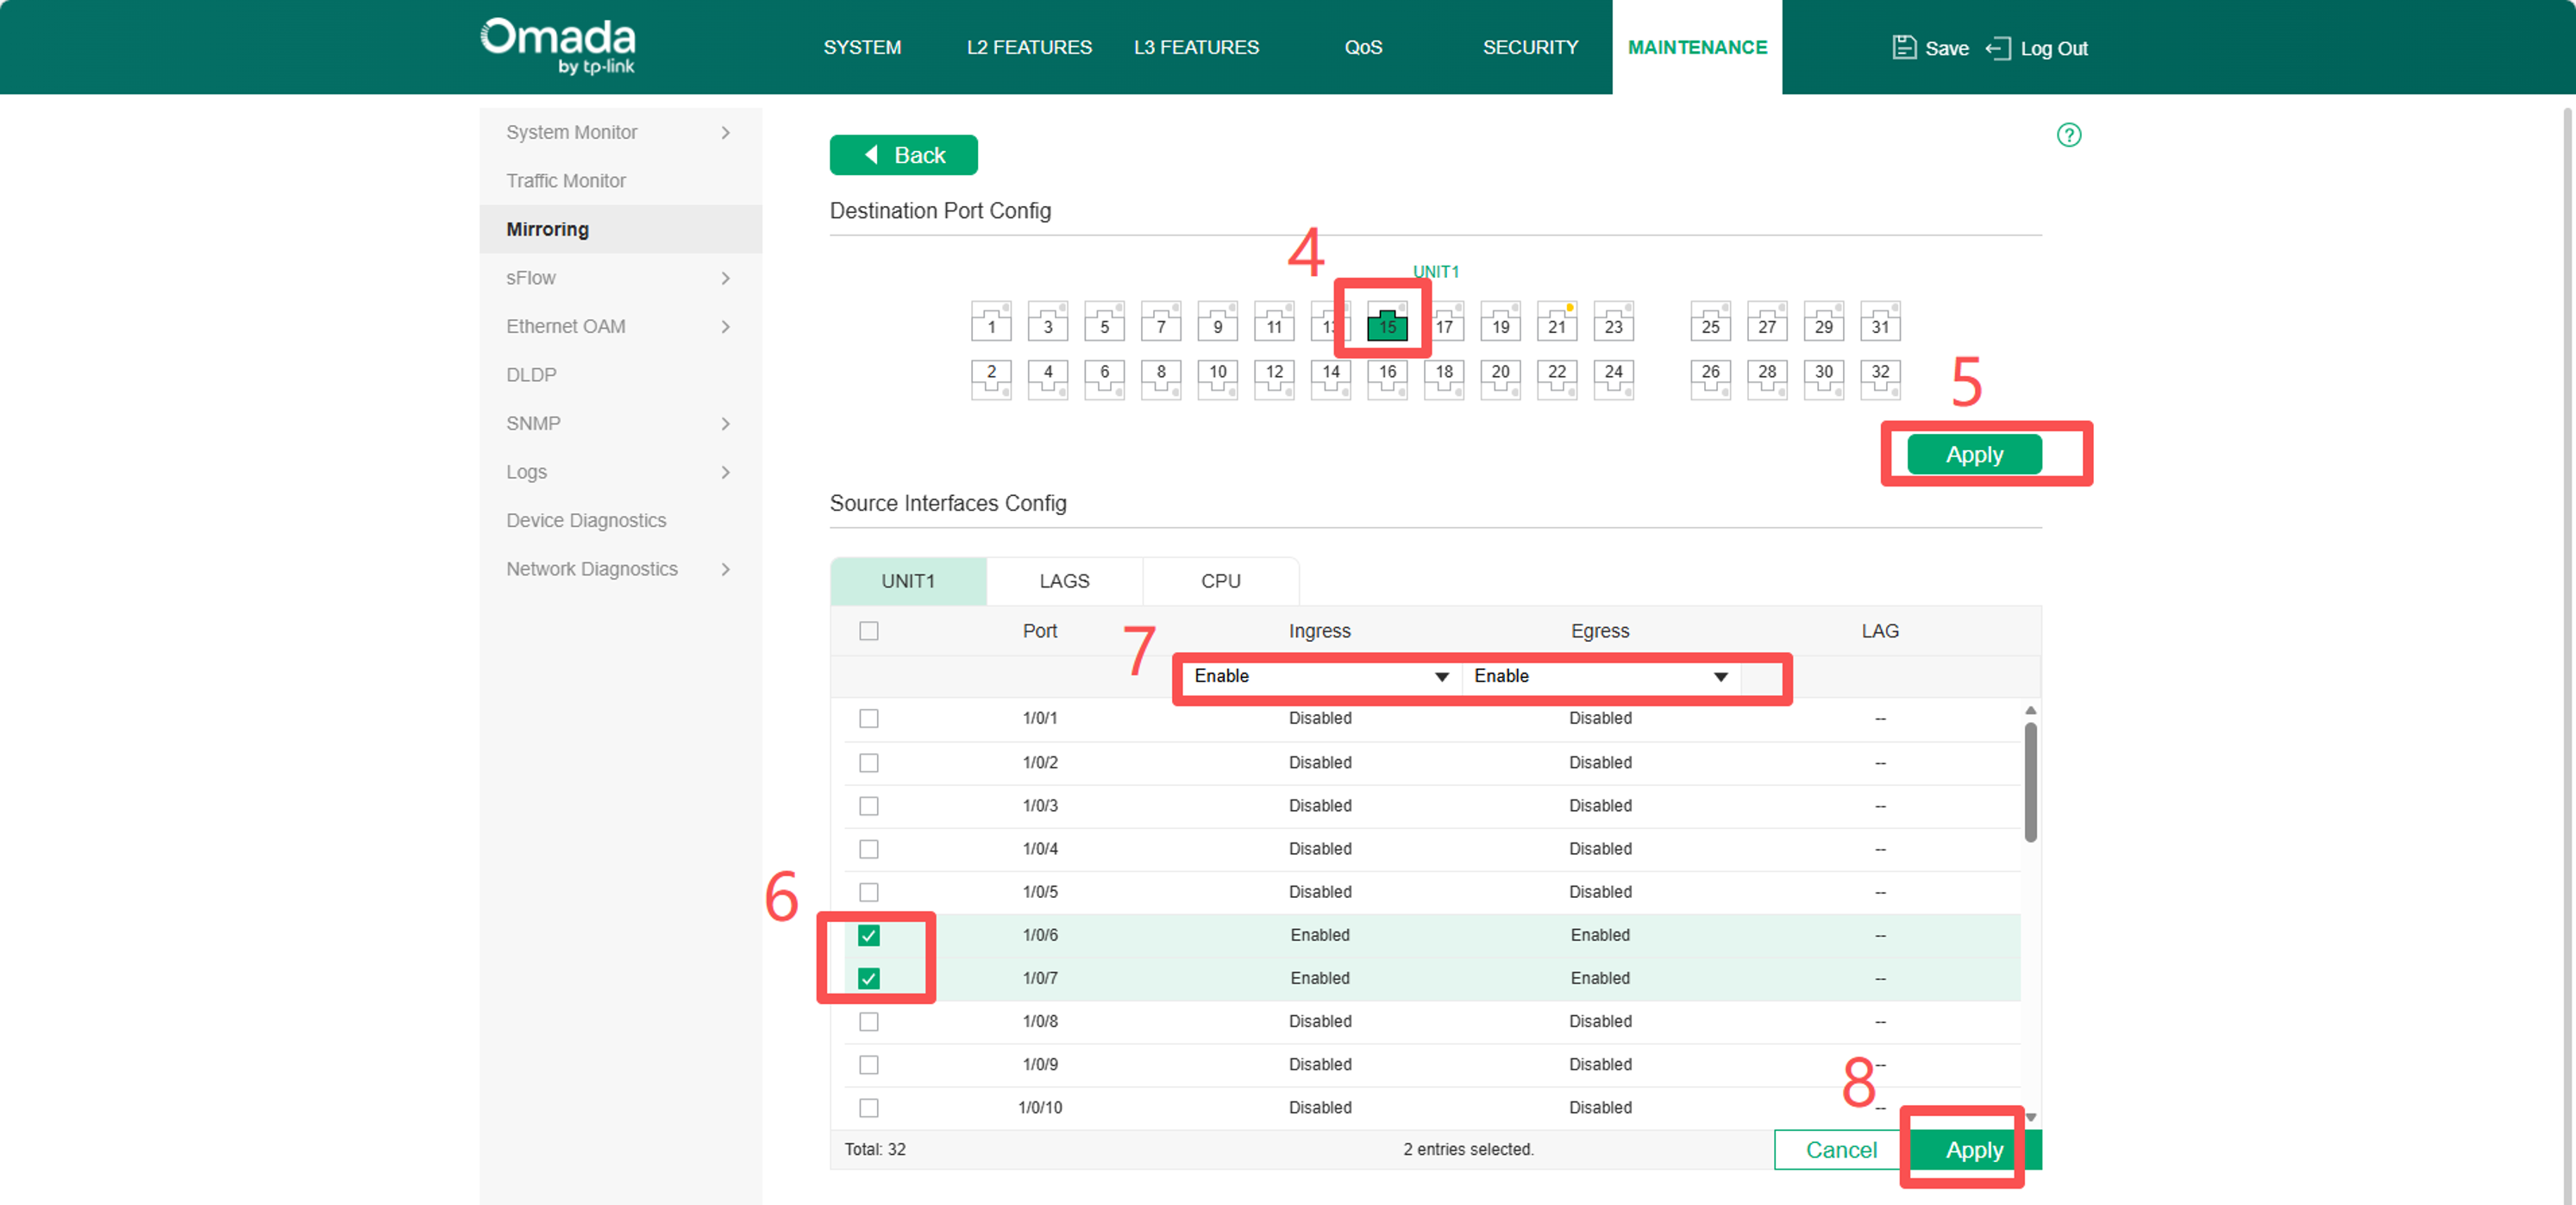The width and height of the screenshot is (2576, 1205).
Task: Apply the destination port config
Action: coord(1974,454)
